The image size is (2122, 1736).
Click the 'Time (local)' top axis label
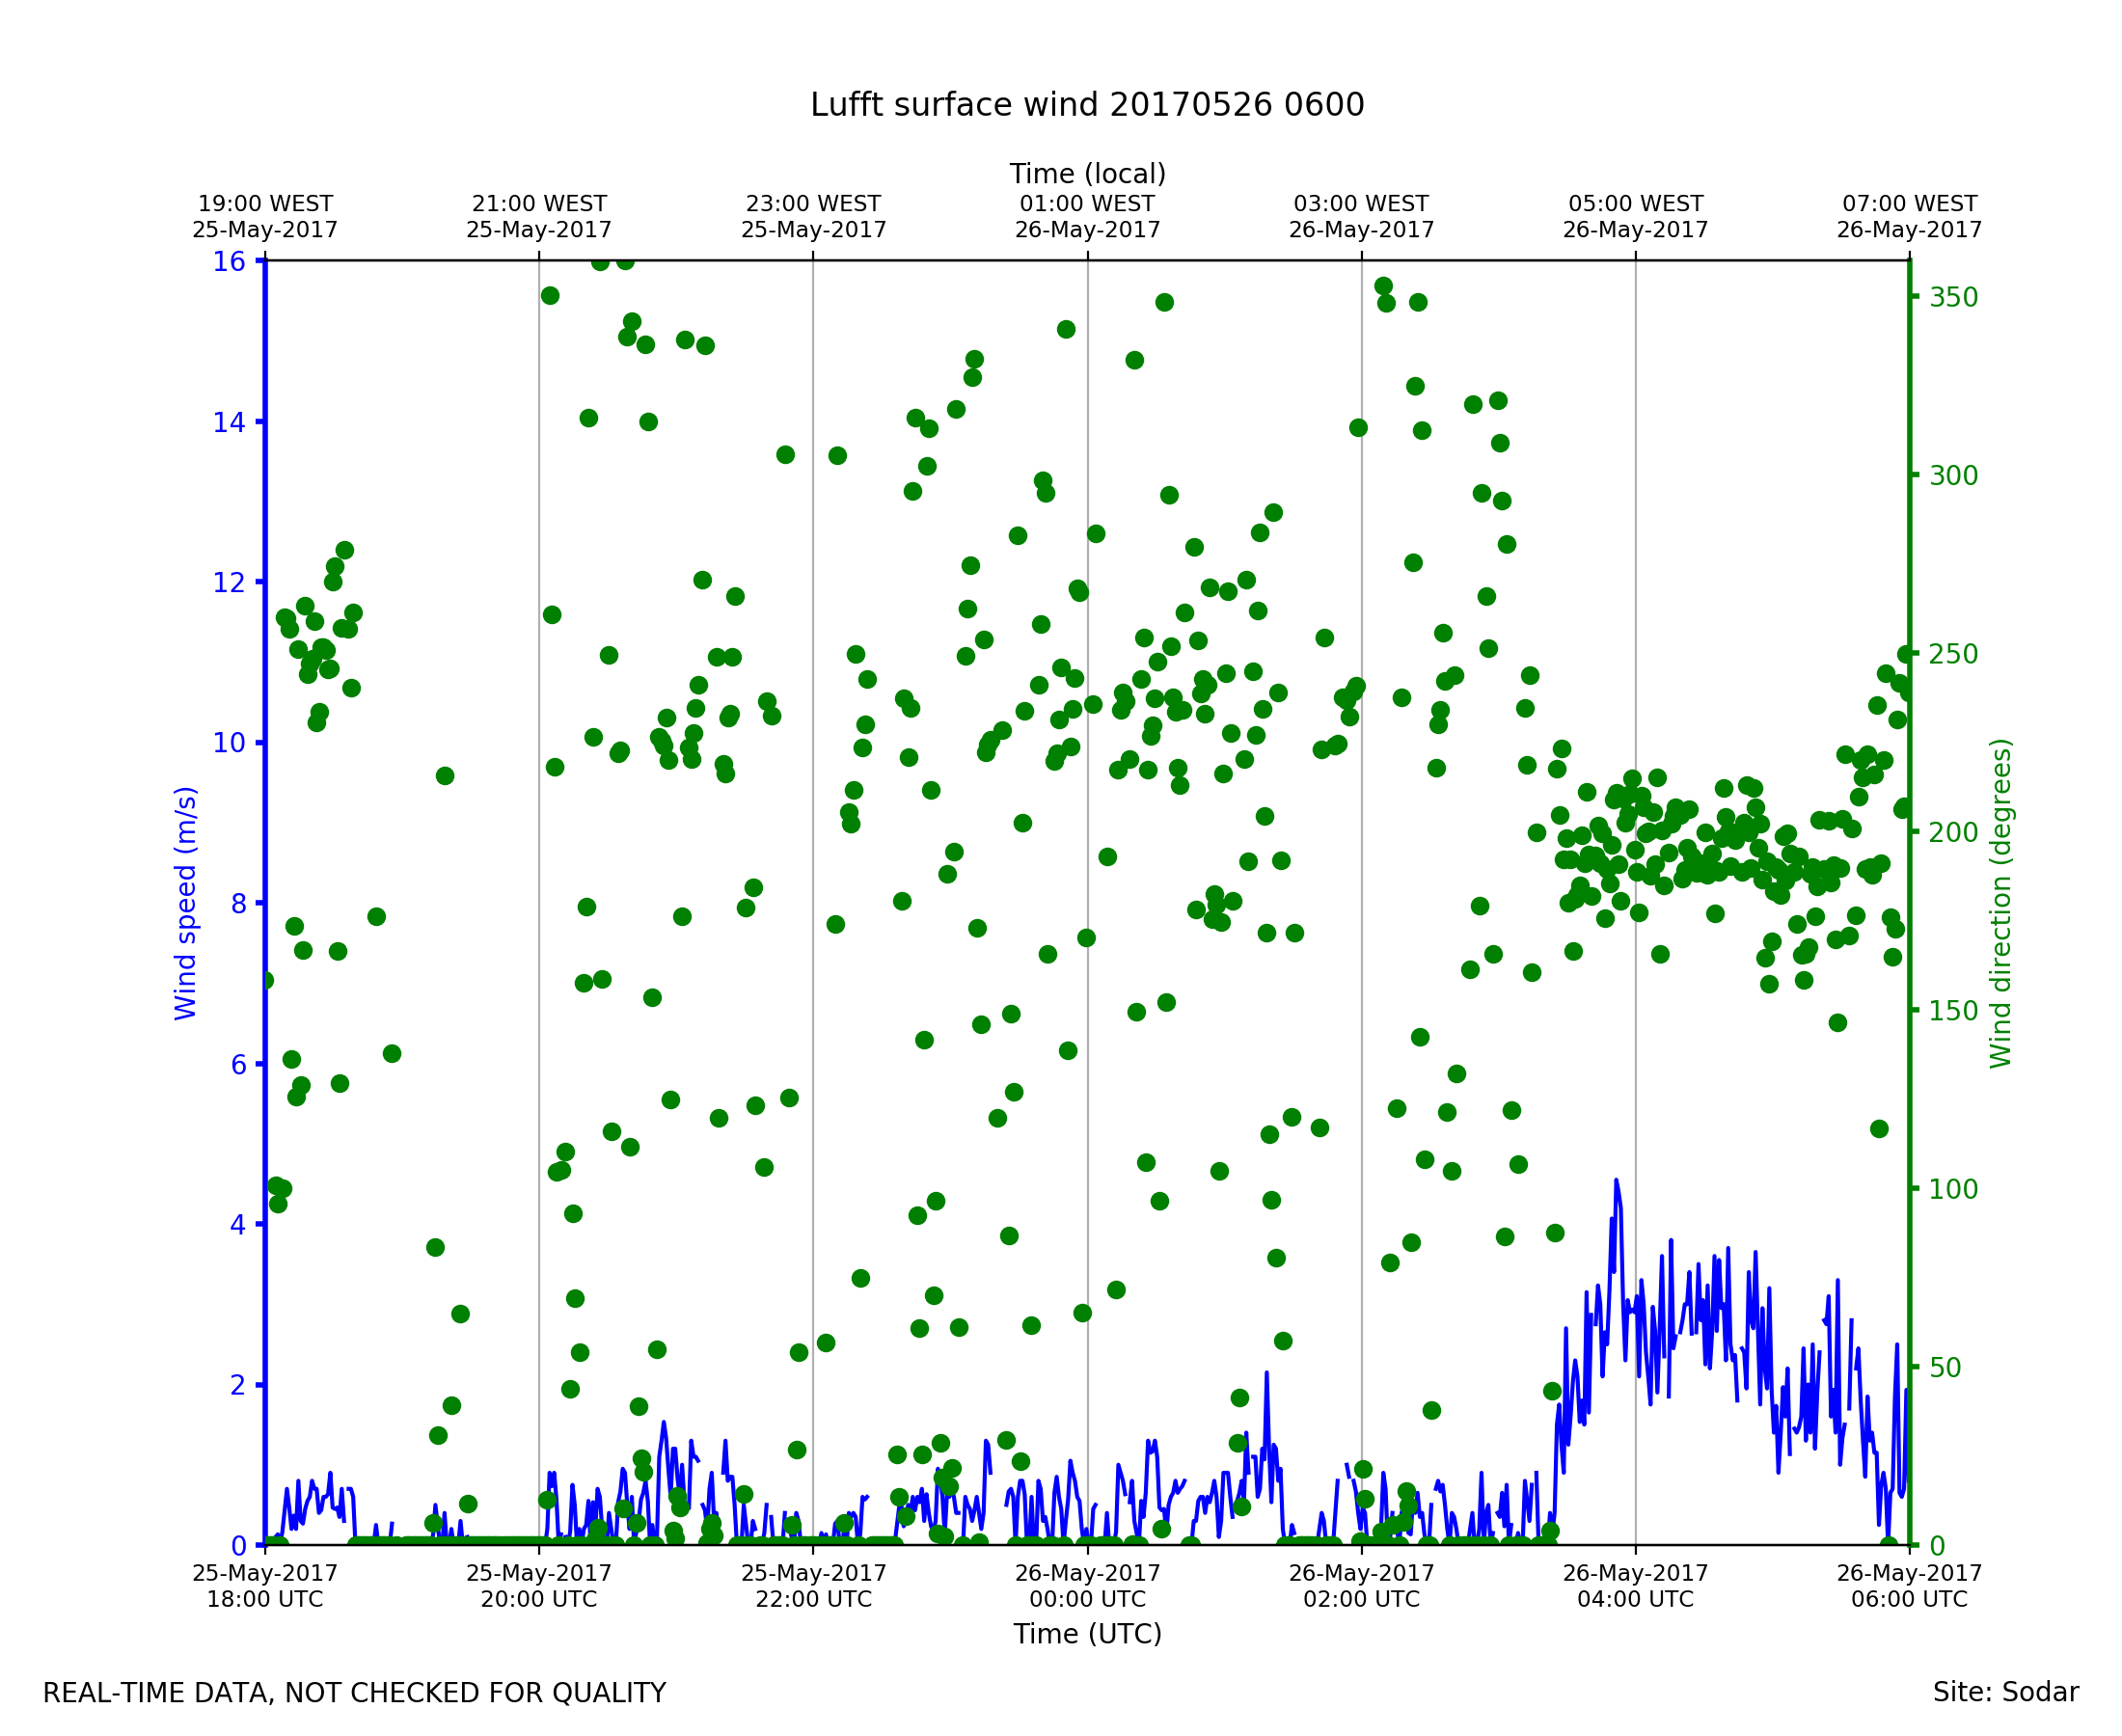[1087, 174]
